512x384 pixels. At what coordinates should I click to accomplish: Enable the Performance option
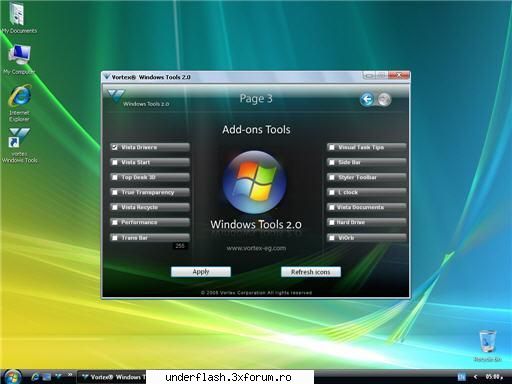click(115, 222)
